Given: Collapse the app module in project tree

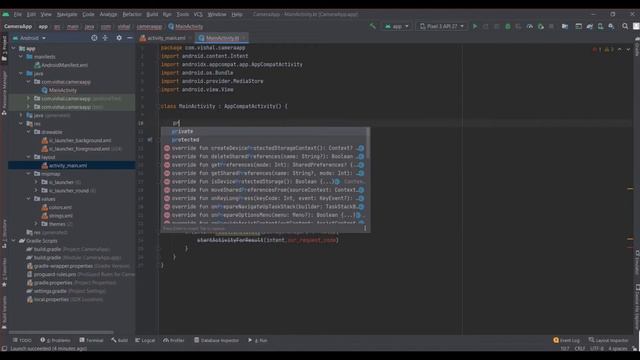Looking at the screenshot, I should [13, 49].
